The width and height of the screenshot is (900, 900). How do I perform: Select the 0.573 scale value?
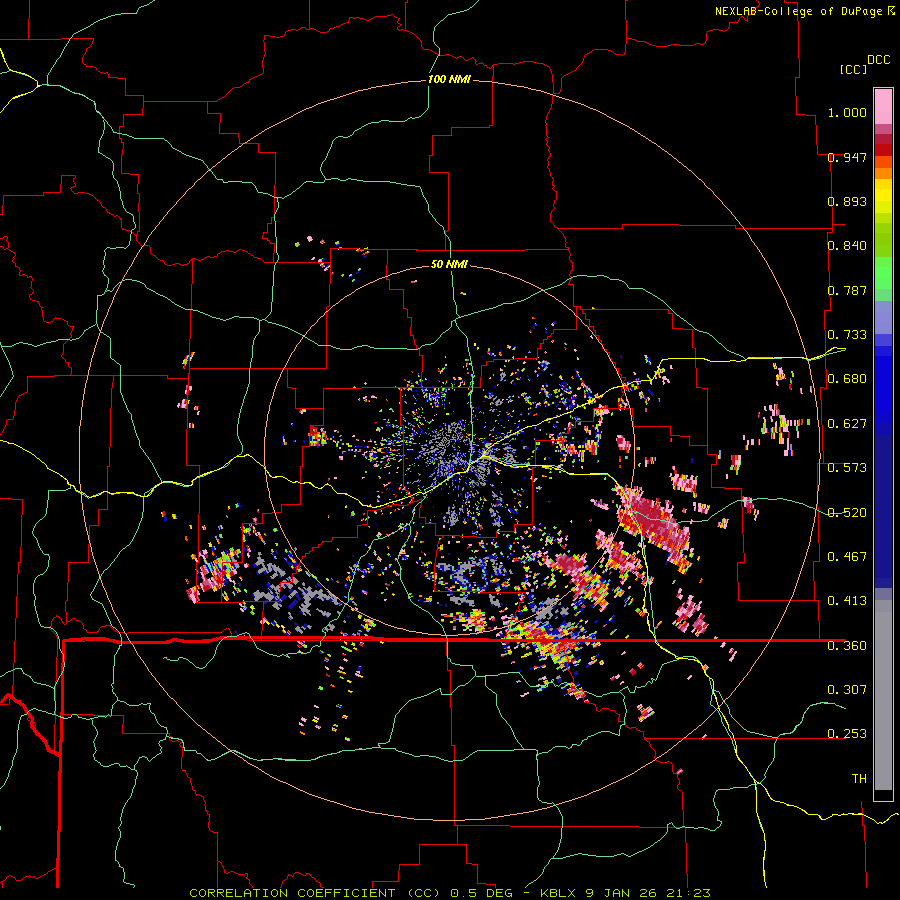[x=847, y=468]
